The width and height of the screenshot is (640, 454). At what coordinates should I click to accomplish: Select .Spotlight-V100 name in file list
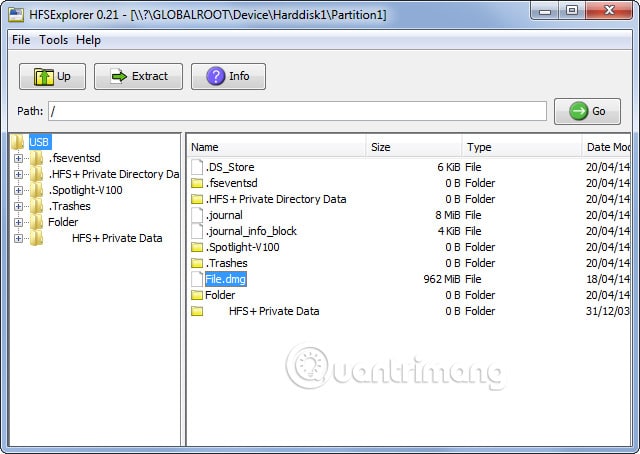[242, 247]
